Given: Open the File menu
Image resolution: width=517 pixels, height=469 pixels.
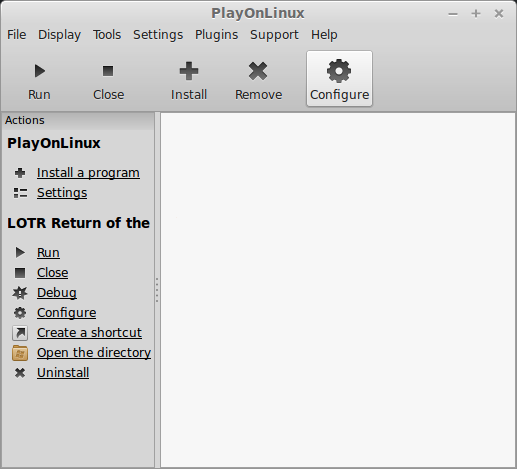Looking at the screenshot, I should tap(17, 35).
